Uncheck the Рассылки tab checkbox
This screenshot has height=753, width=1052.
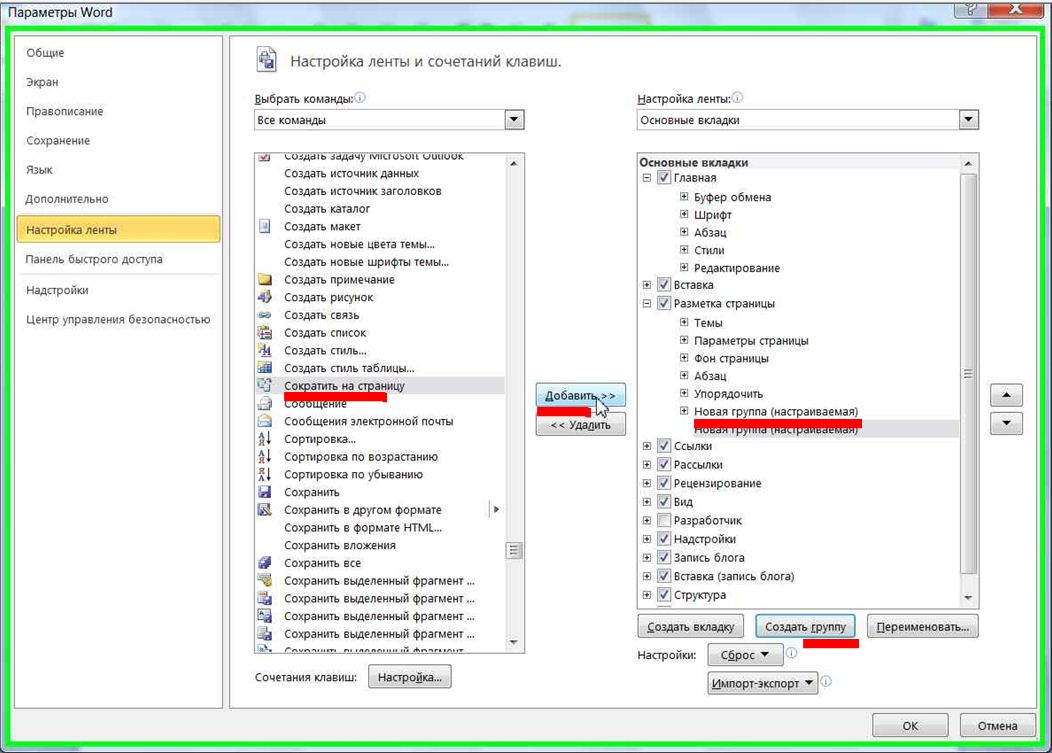[664, 464]
